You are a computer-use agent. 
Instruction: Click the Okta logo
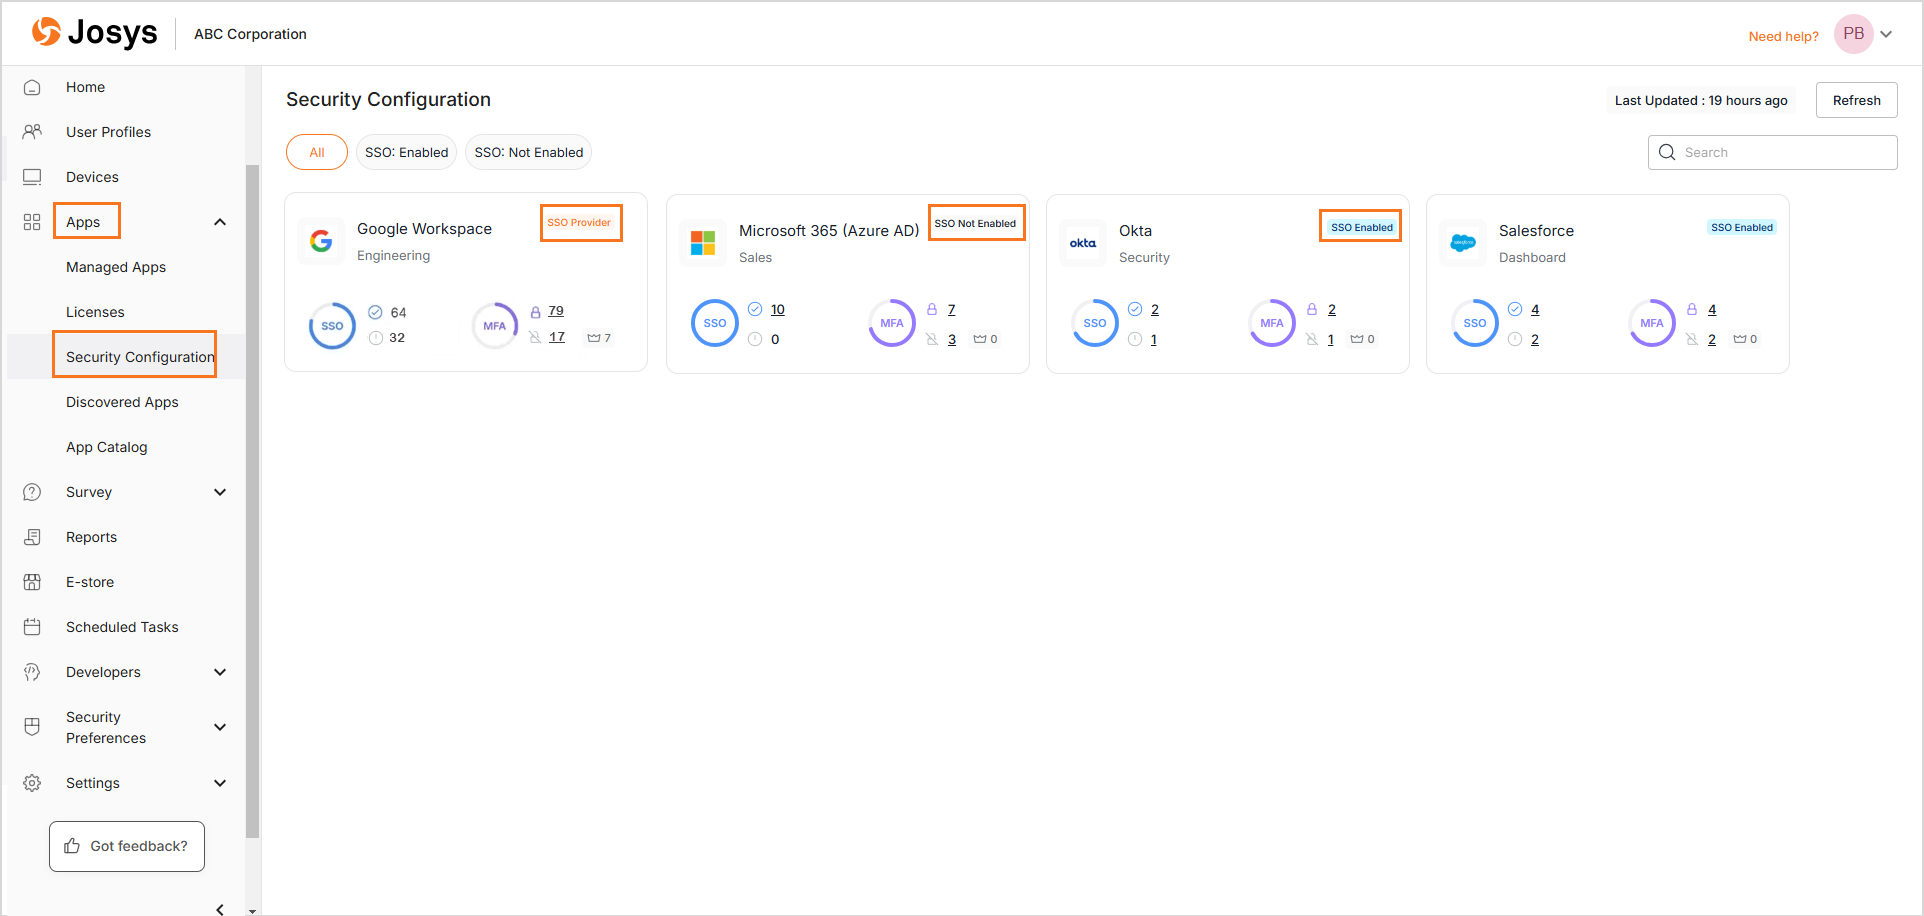pyautogui.click(x=1083, y=243)
